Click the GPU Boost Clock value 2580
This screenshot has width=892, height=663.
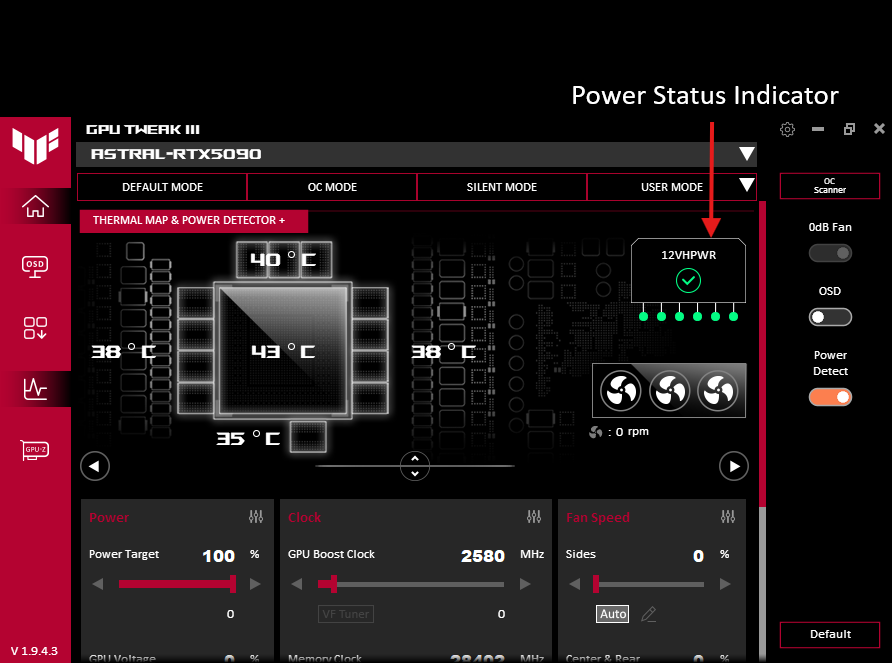pos(483,556)
